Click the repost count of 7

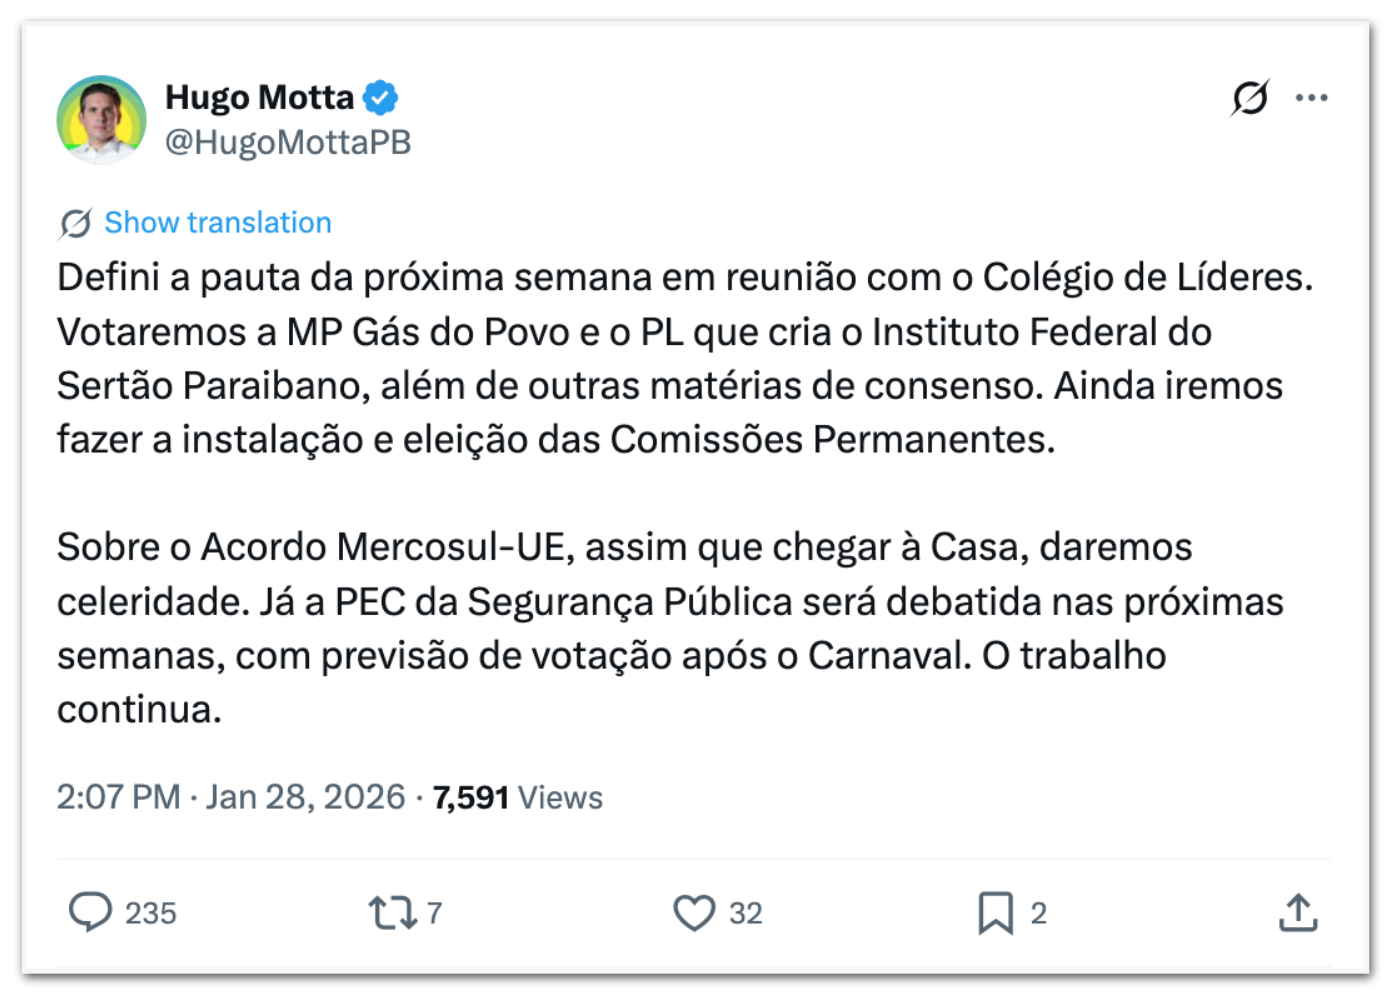click(435, 913)
